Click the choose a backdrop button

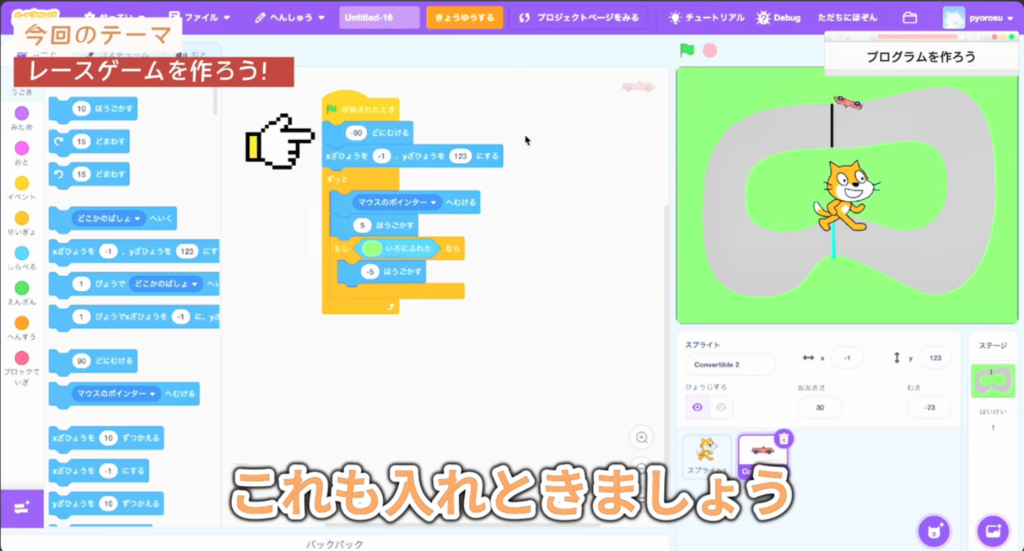(x=993, y=529)
